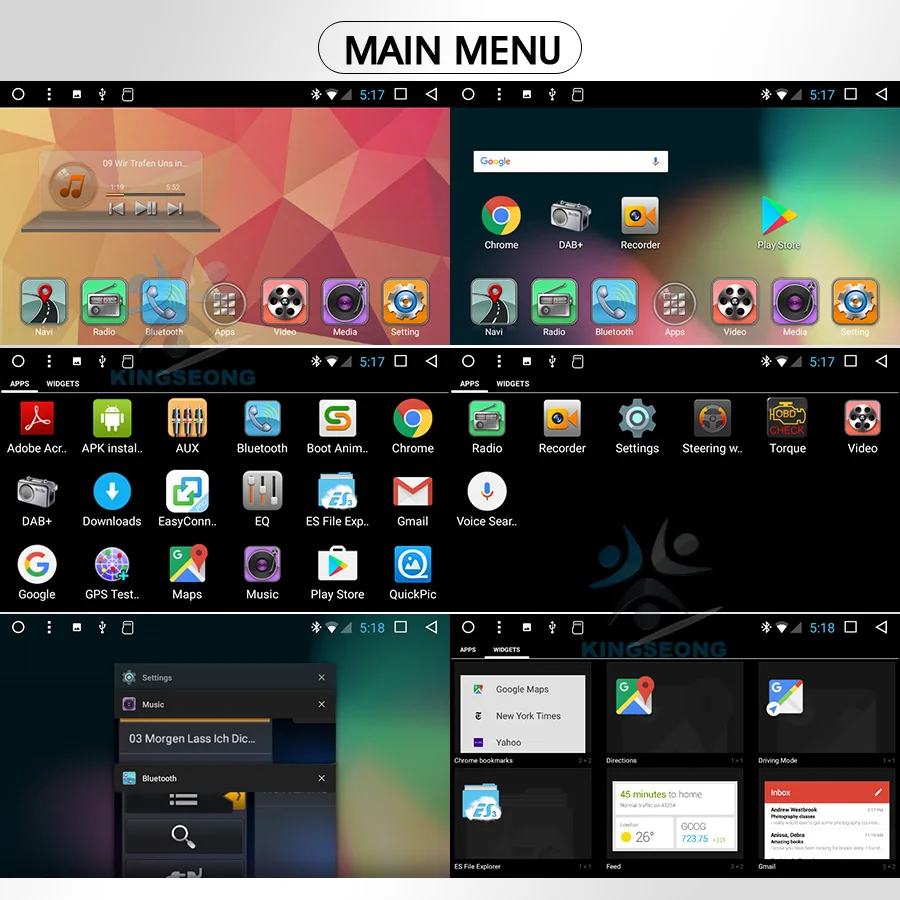Viewport: 900px width, 900px height.
Task: Open Chrome below the Google search bar
Action: coord(501,216)
